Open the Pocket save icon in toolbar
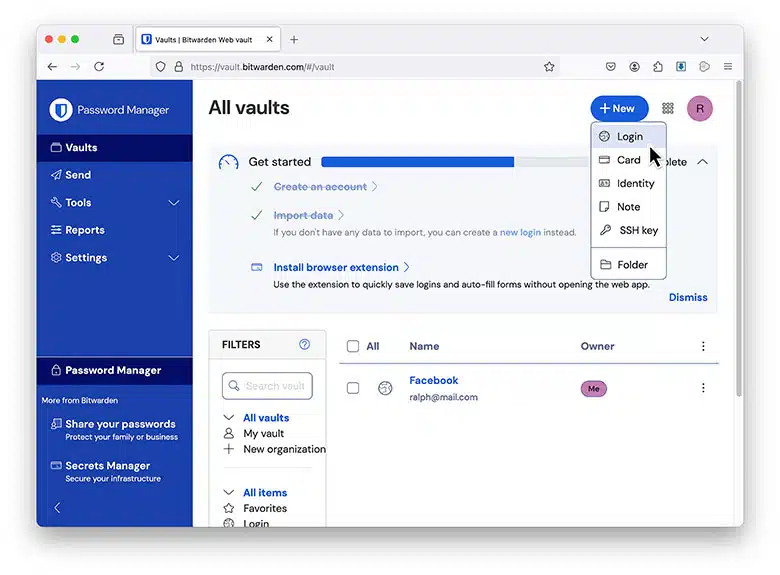The height and width of the screenshot is (575, 780). (x=611, y=67)
